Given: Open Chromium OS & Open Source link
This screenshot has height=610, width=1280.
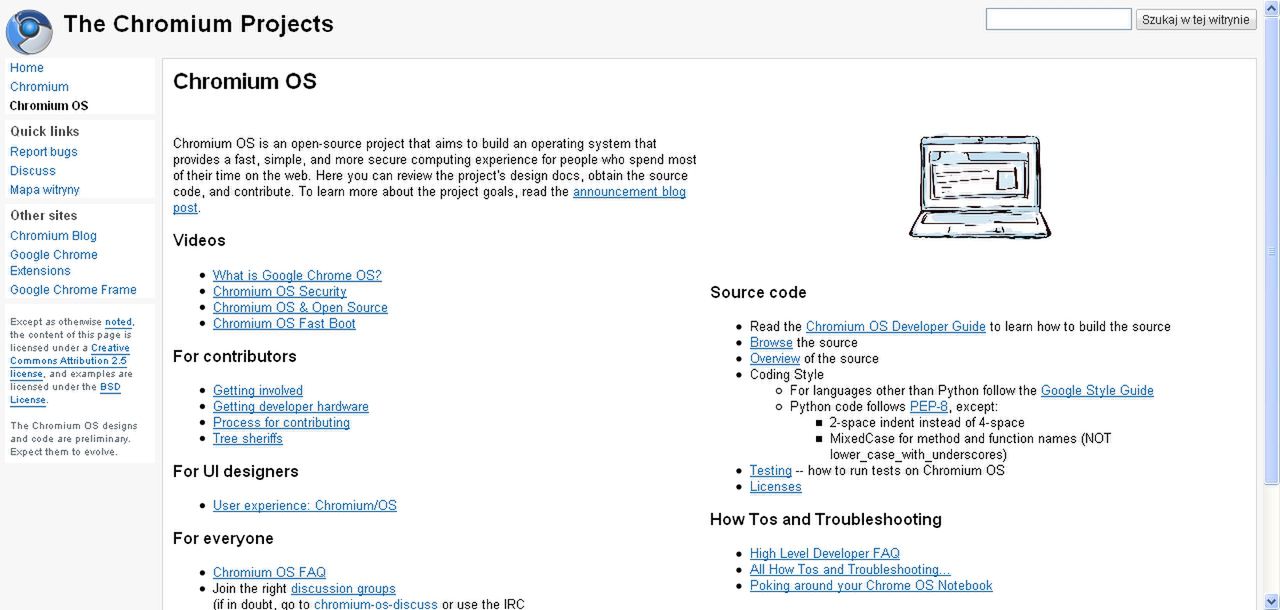Looking at the screenshot, I should [300, 308].
